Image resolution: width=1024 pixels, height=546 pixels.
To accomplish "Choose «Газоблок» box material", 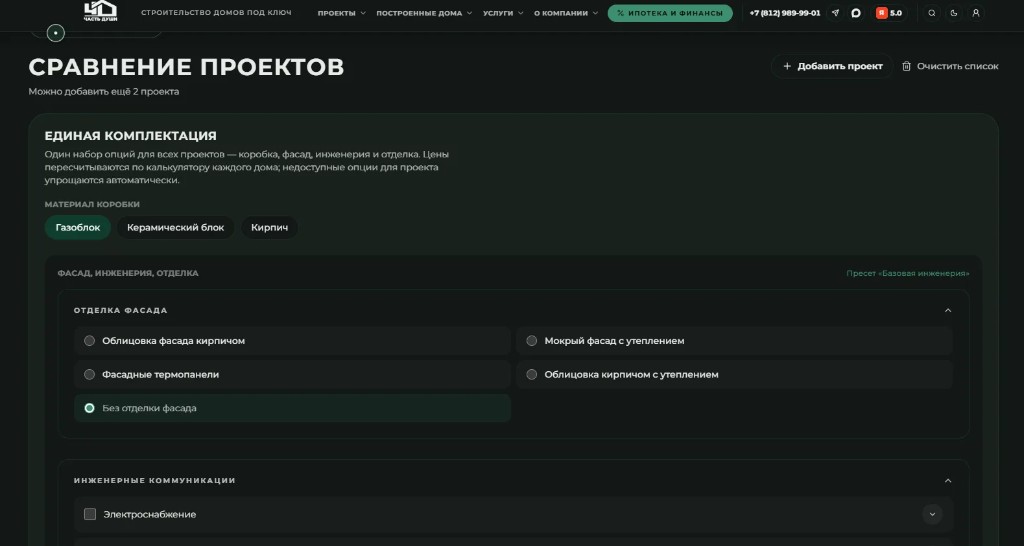I will [x=78, y=227].
